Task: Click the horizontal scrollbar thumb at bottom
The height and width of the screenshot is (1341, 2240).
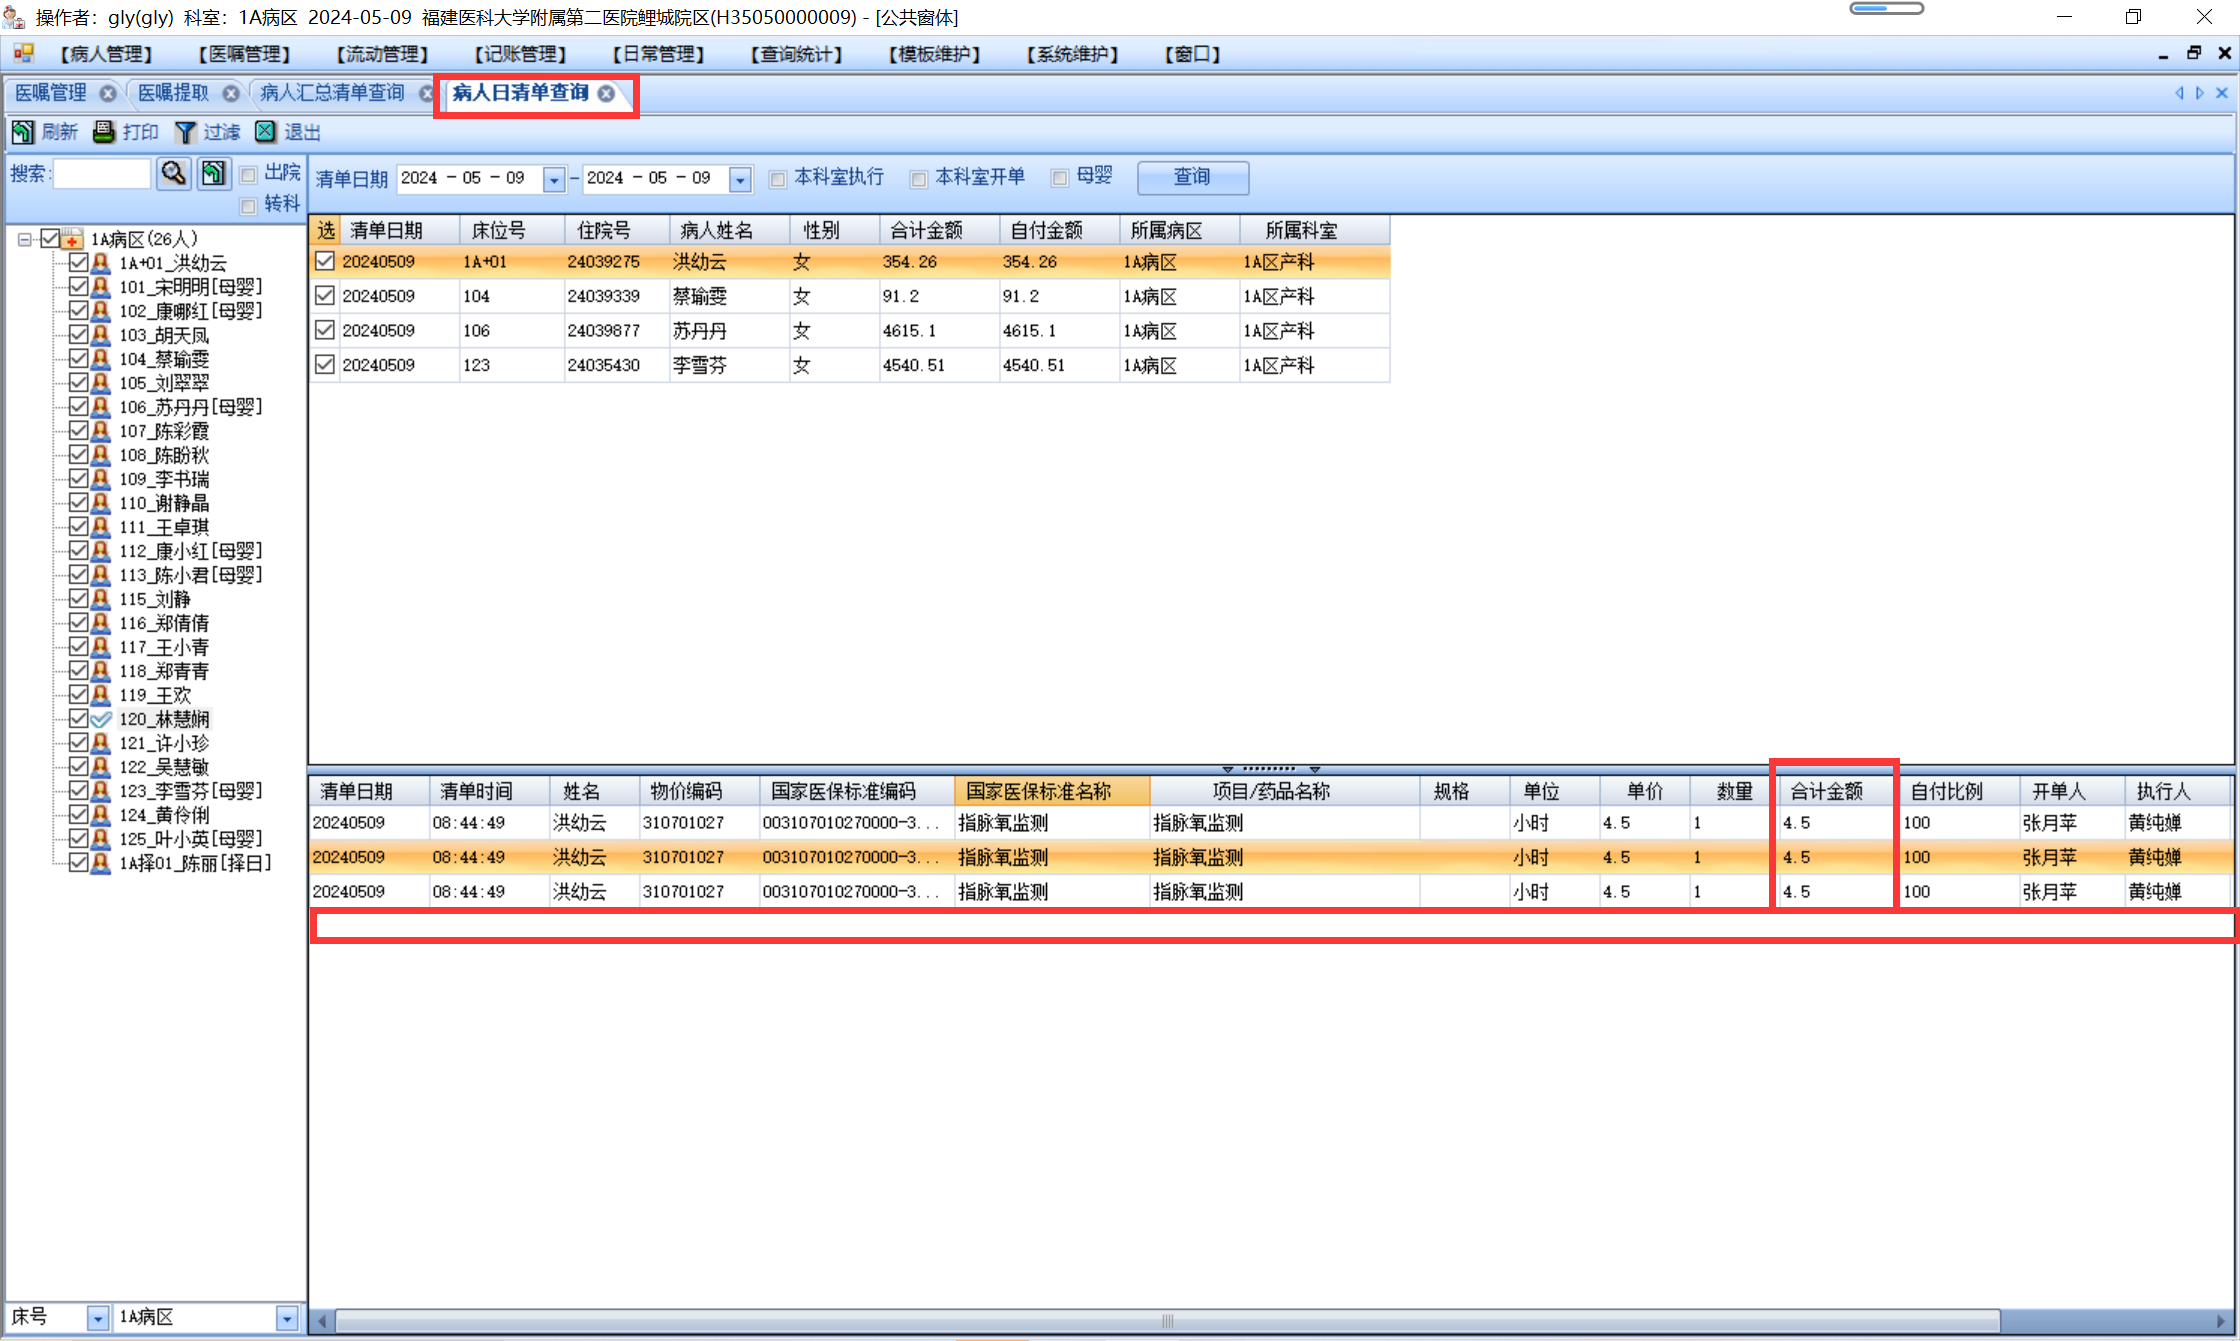Action: tap(1166, 1321)
